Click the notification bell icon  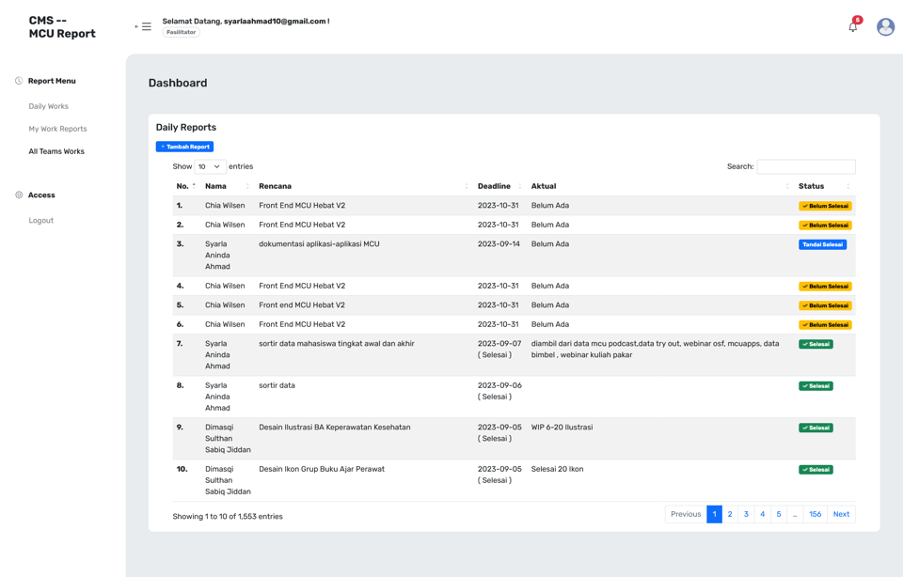[x=853, y=27]
